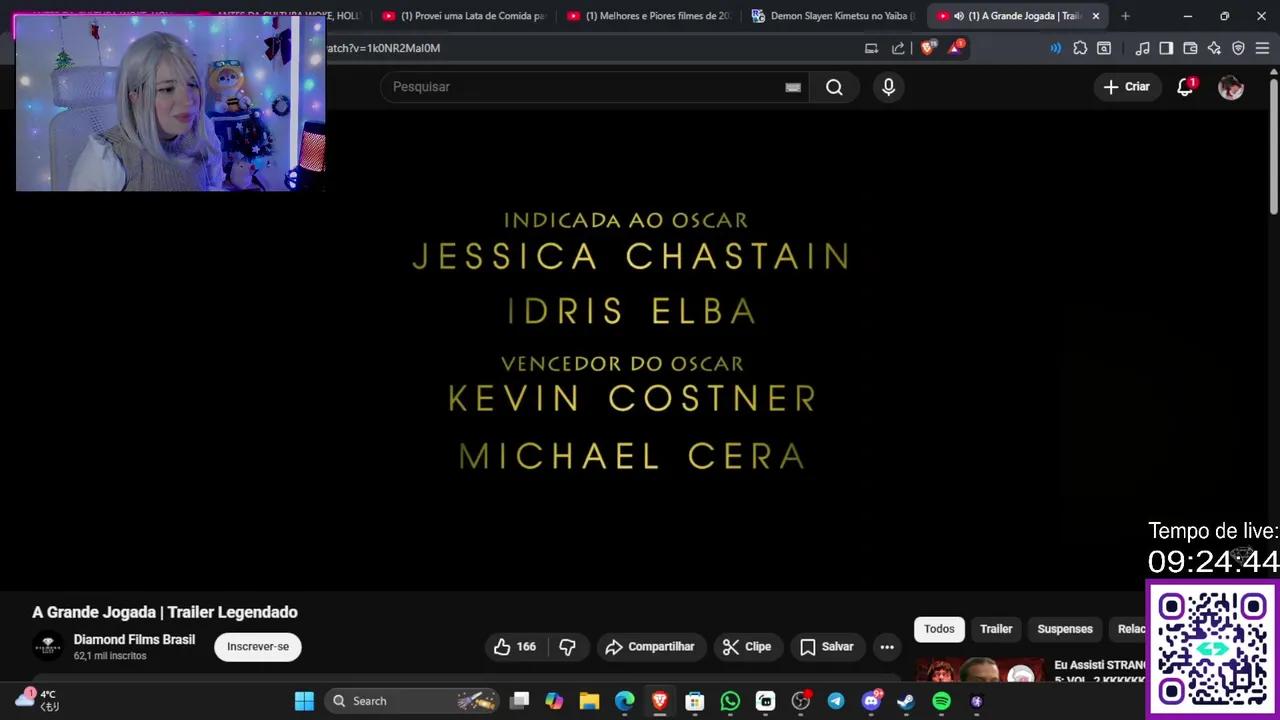
Task: Click Inscrever-se subscribe button
Action: click(x=258, y=647)
